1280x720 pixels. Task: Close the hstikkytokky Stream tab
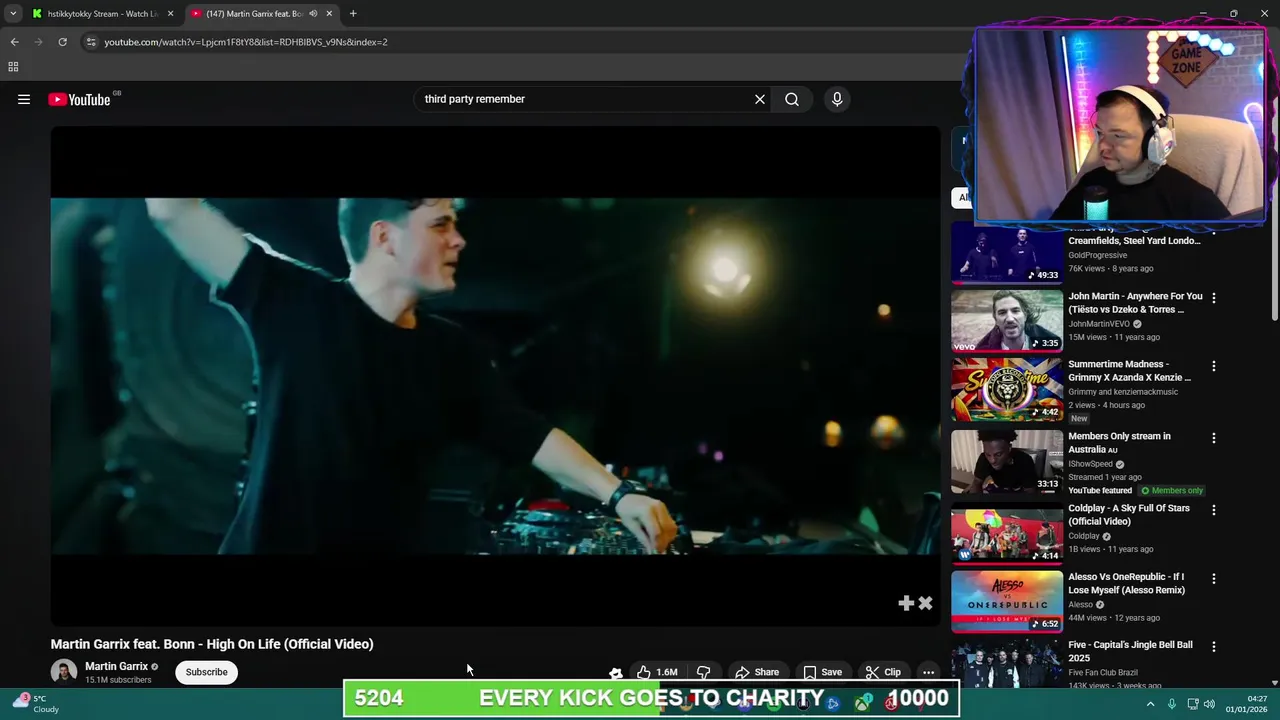click(170, 14)
